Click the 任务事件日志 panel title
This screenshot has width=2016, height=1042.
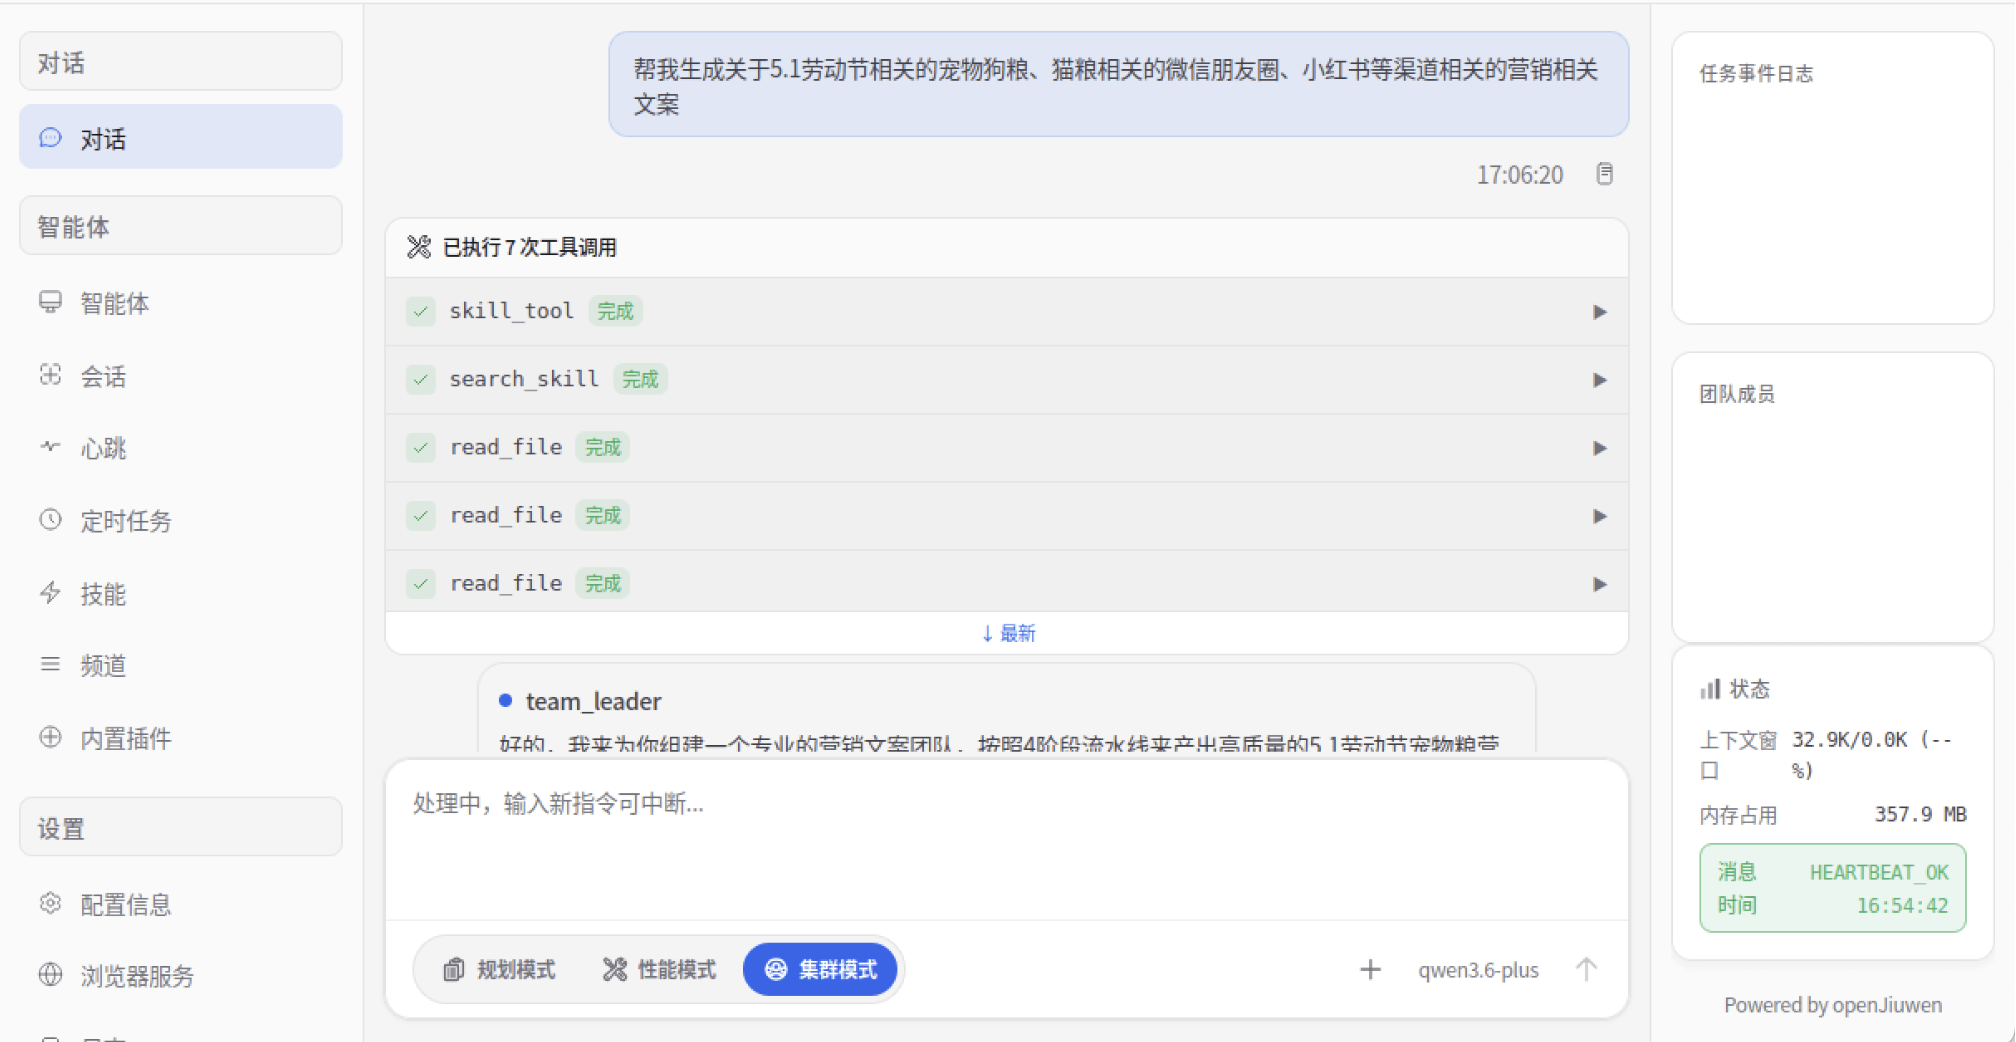tap(1756, 73)
